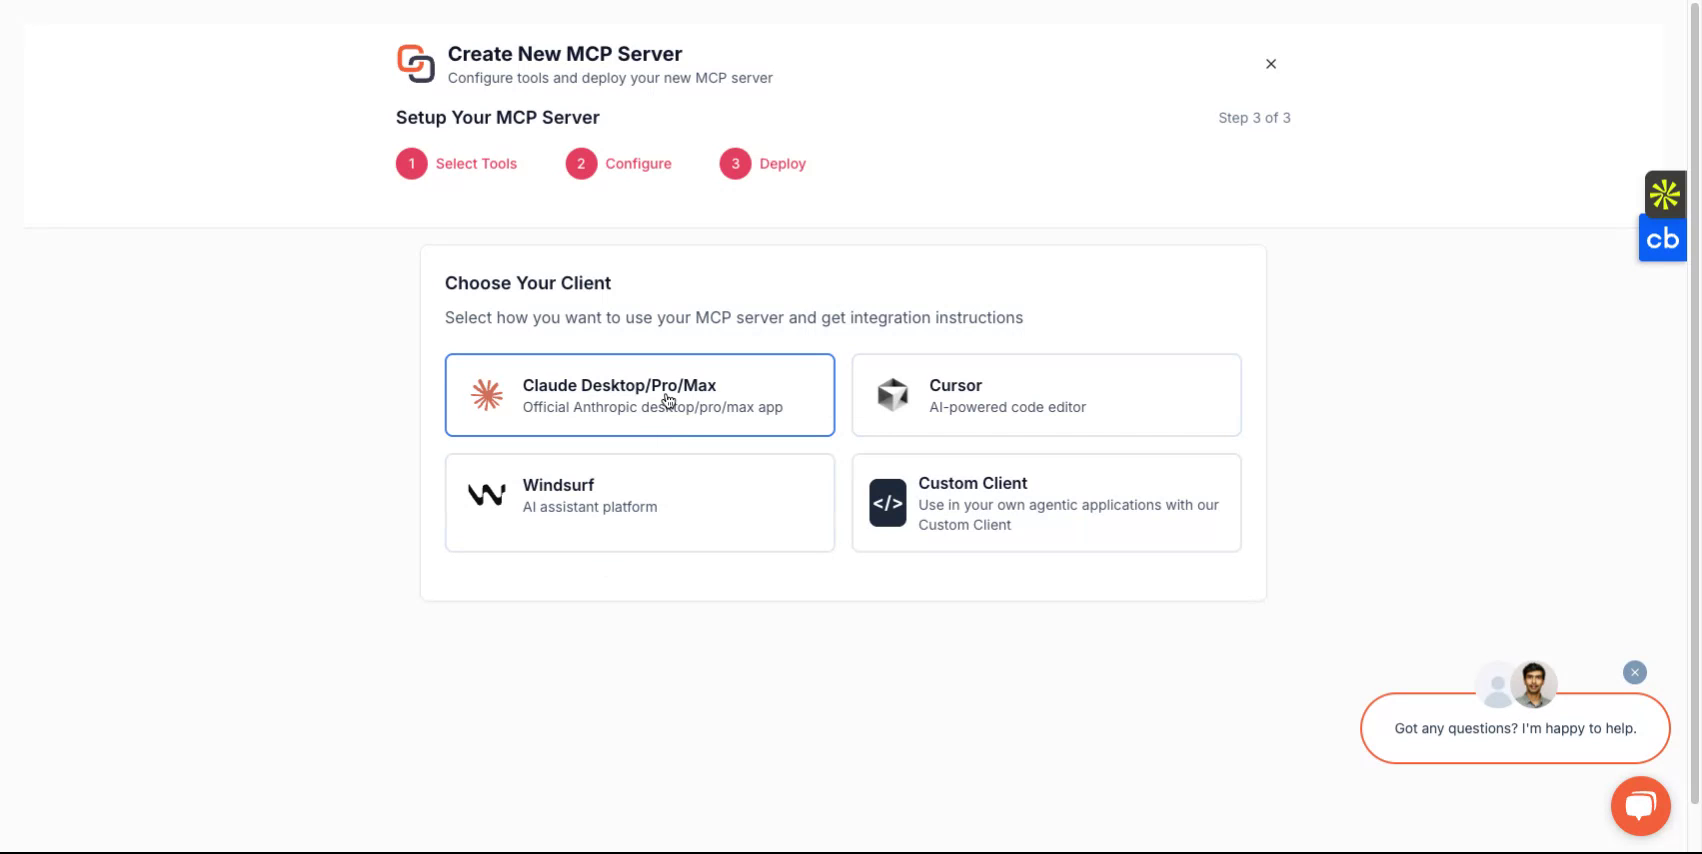The image size is (1702, 854).
Task: Click the orange linked-squares app logo
Action: 416,64
